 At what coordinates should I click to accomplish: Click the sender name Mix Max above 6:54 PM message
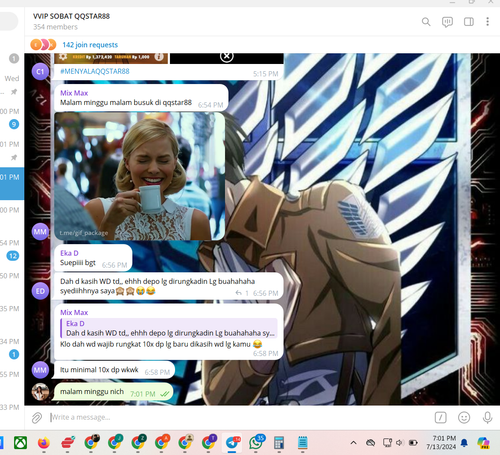[74, 93]
